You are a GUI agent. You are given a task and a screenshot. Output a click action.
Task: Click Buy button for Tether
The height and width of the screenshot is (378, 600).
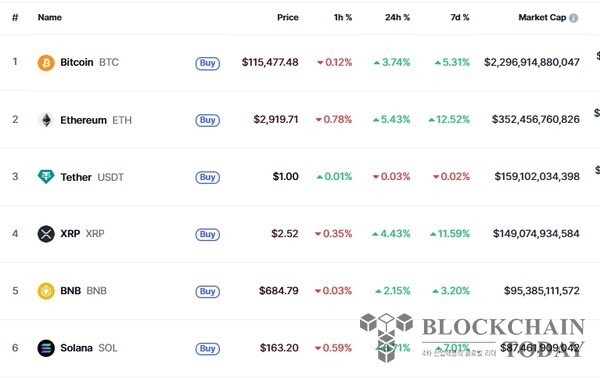[x=207, y=177]
